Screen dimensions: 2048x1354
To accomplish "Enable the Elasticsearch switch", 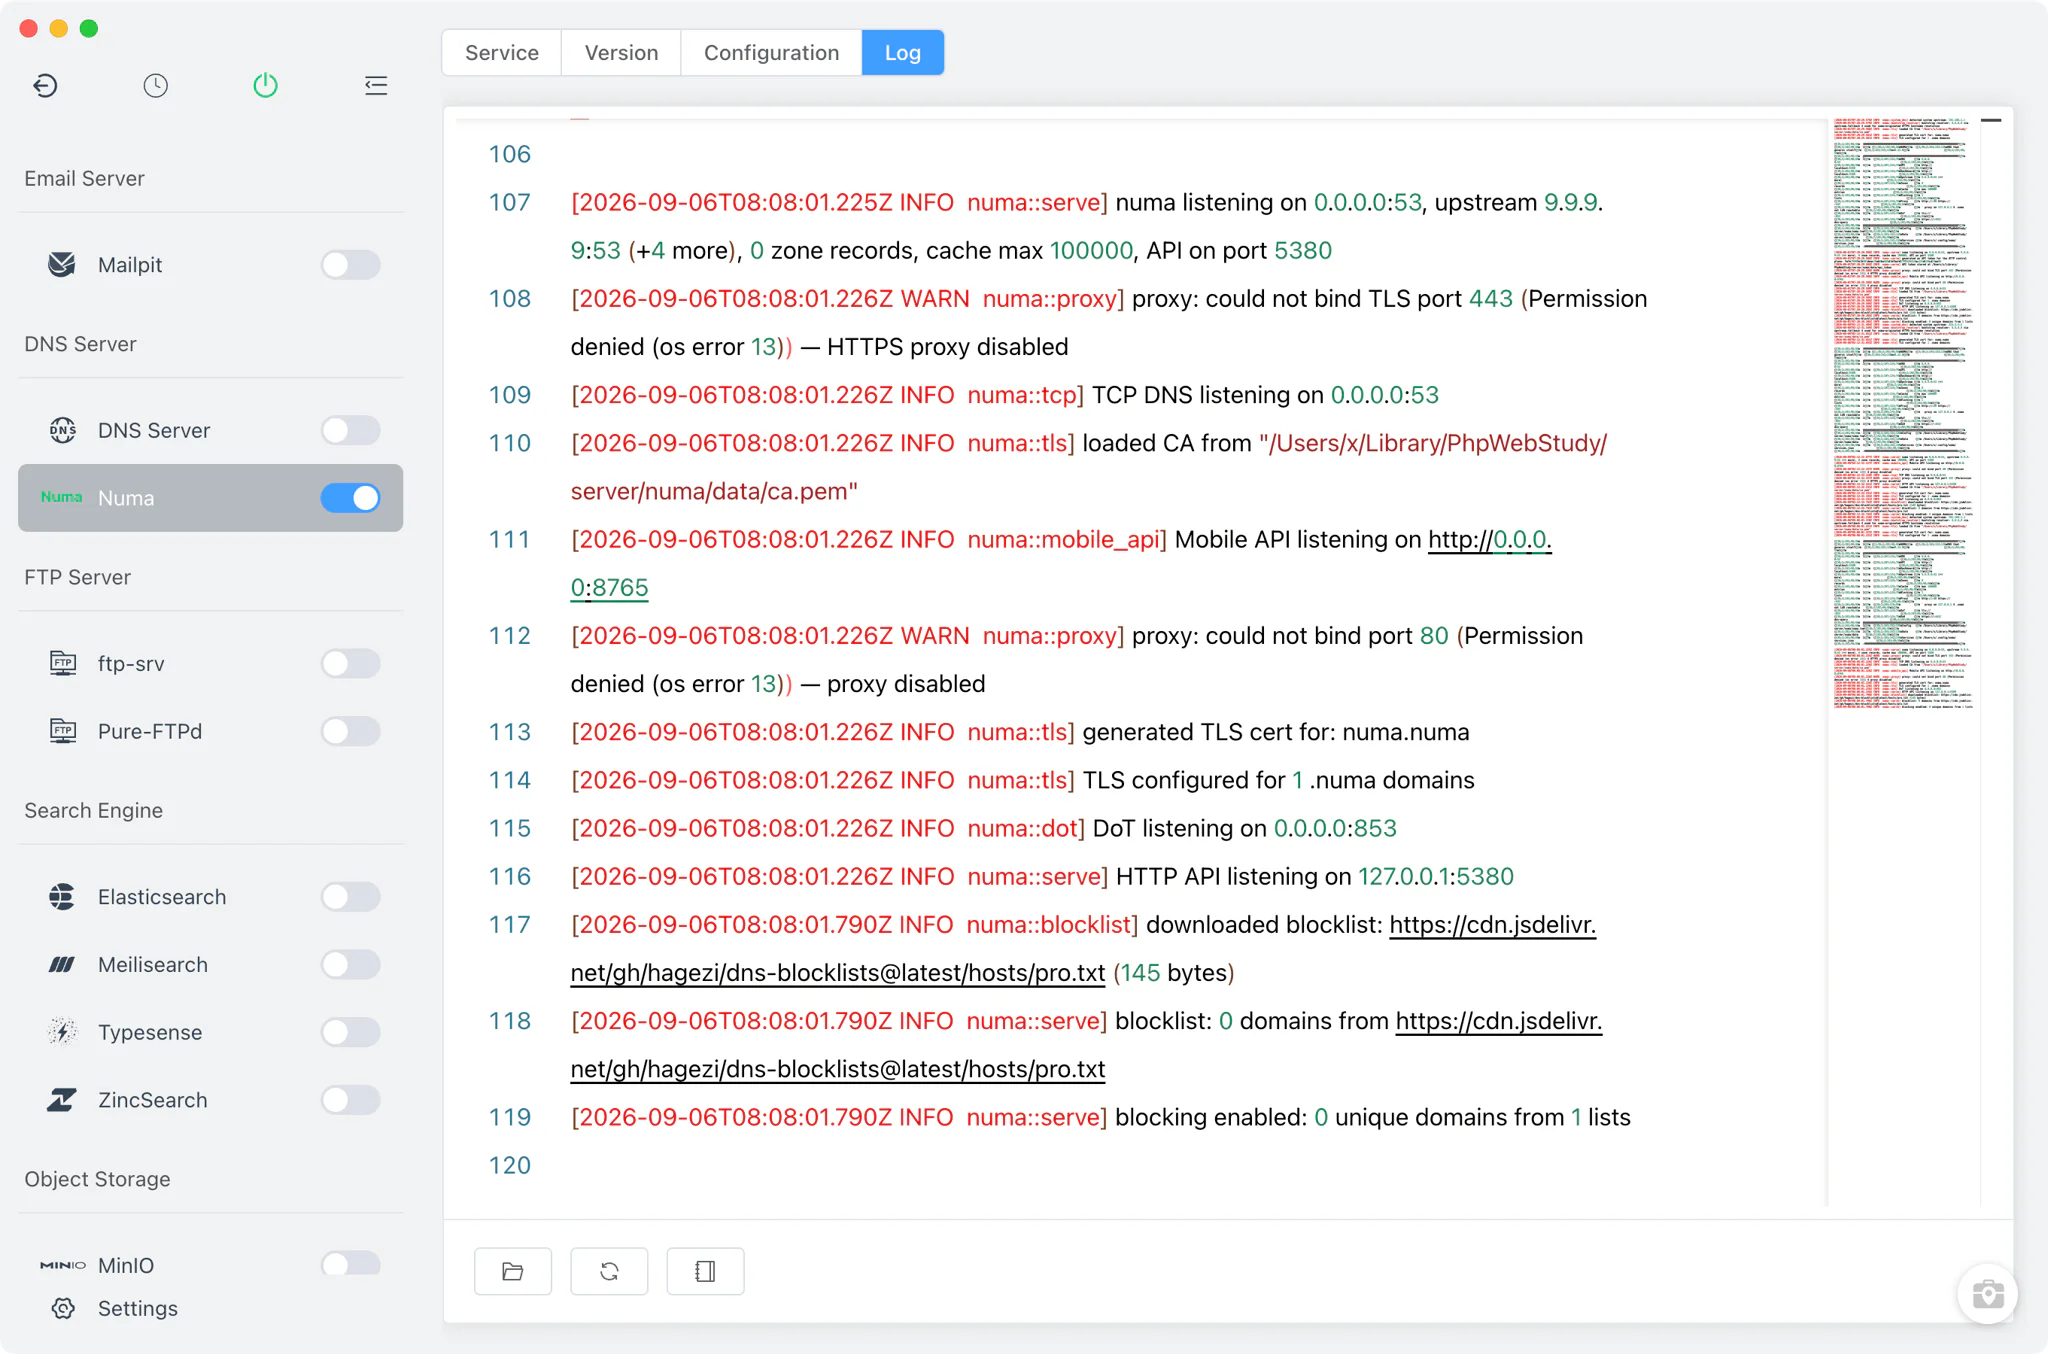I will pos(350,896).
